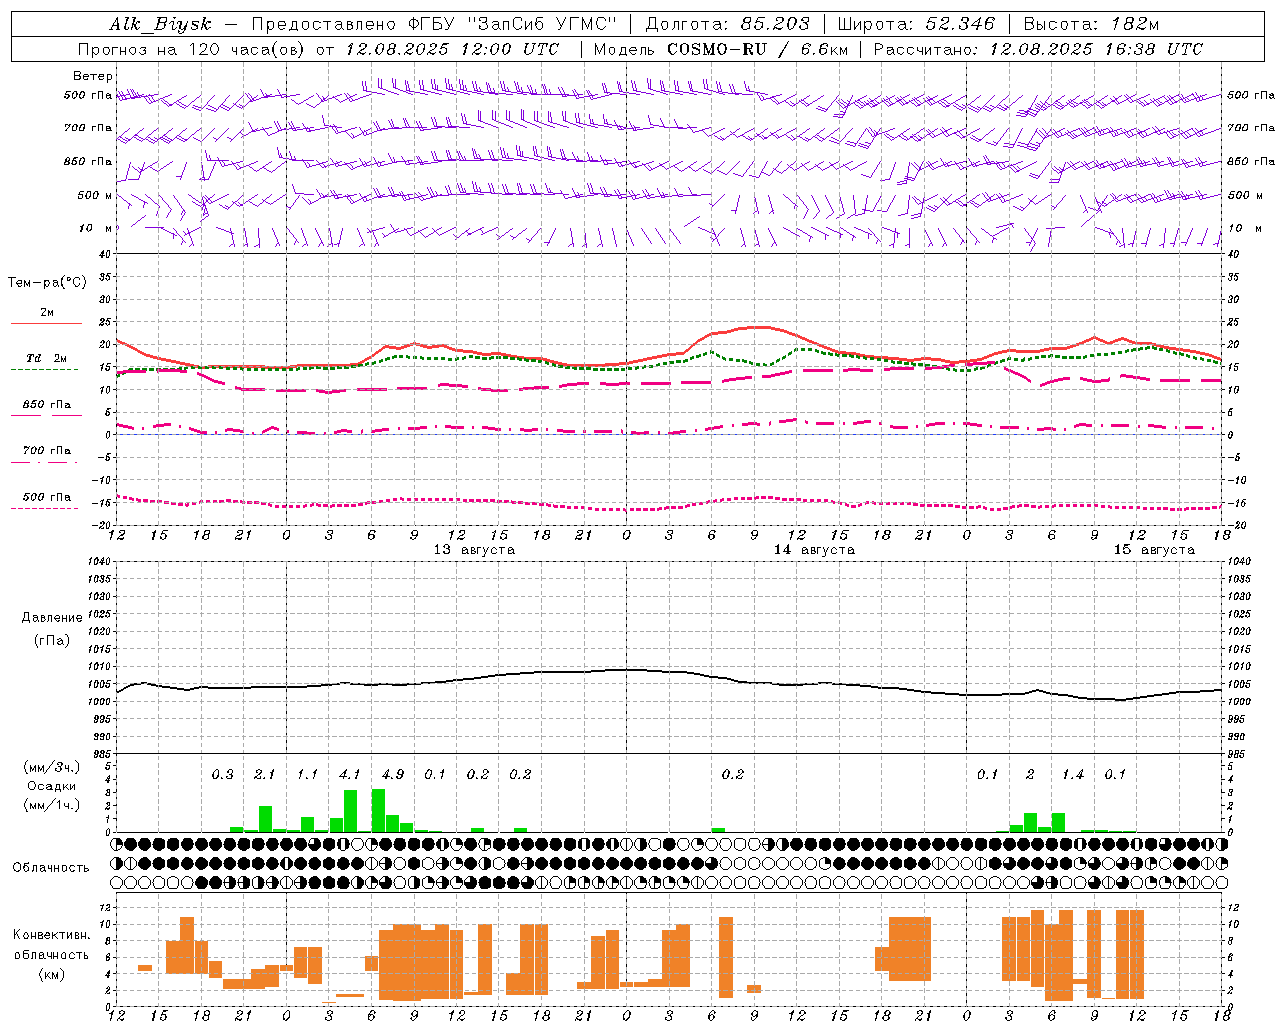
Task: Click the '(мм/1ч.)' precipitation unit label
Action: [52, 804]
